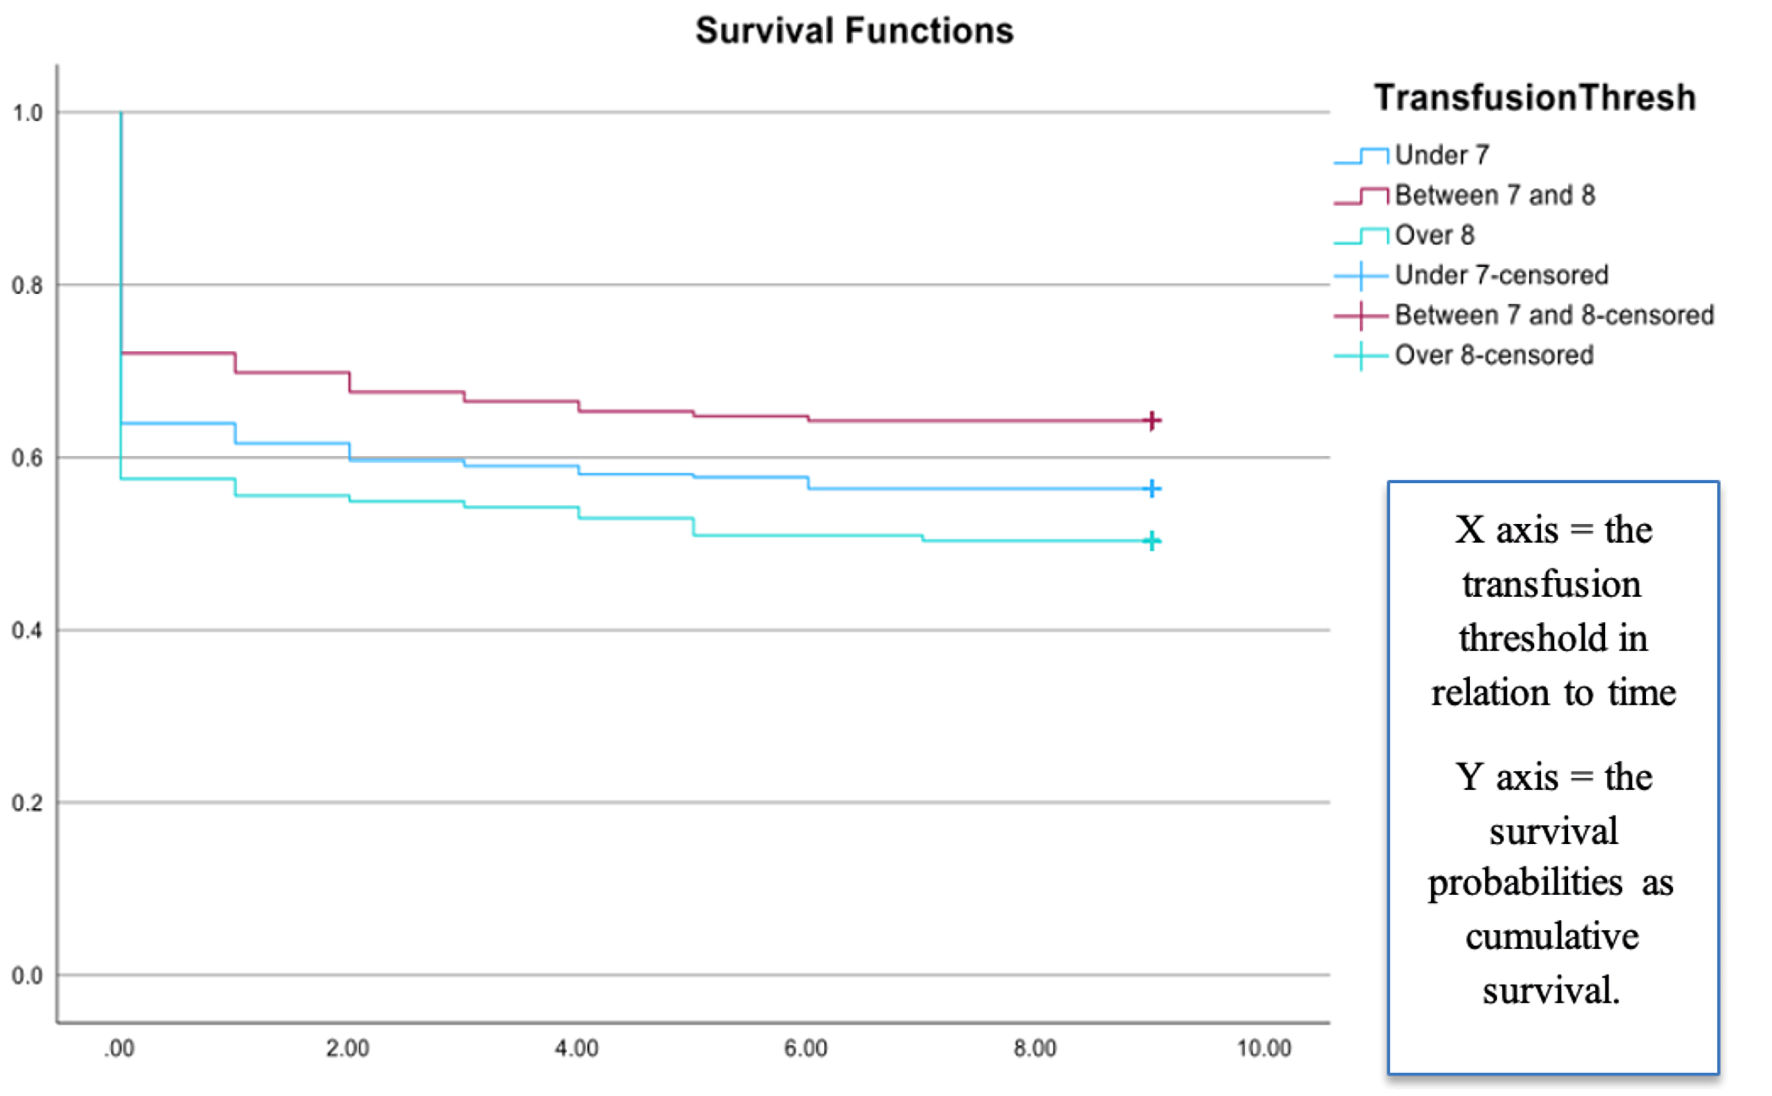Click the 6.00 tick label on the x axis
1772x1096 pixels.
pos(805,1048)
